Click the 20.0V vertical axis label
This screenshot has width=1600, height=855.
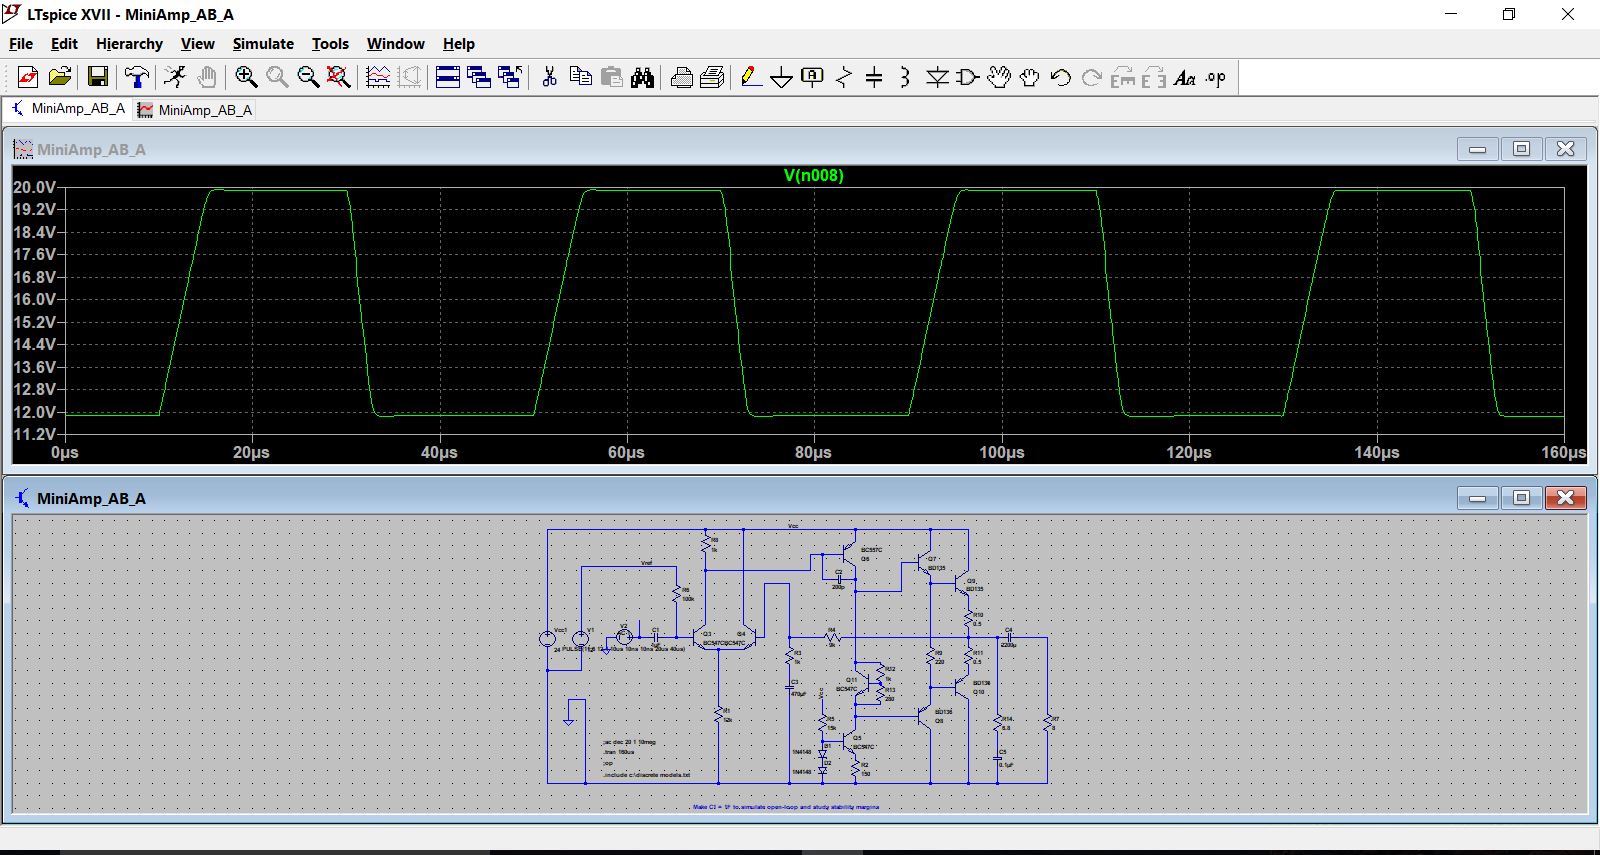pyautogui.click(x=35, y=188)
